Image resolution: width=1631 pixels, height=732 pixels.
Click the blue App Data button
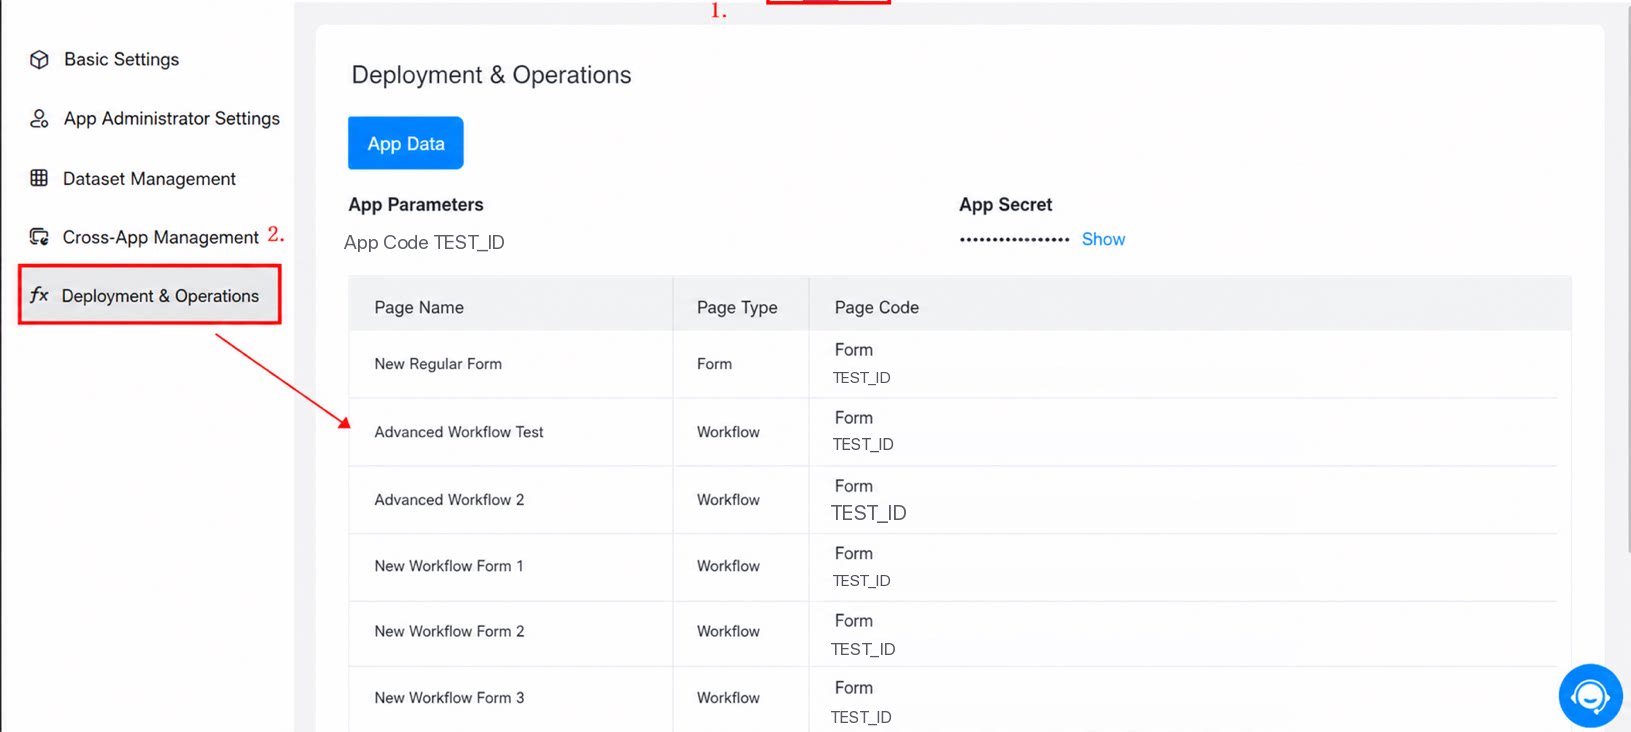click(406, 143)
